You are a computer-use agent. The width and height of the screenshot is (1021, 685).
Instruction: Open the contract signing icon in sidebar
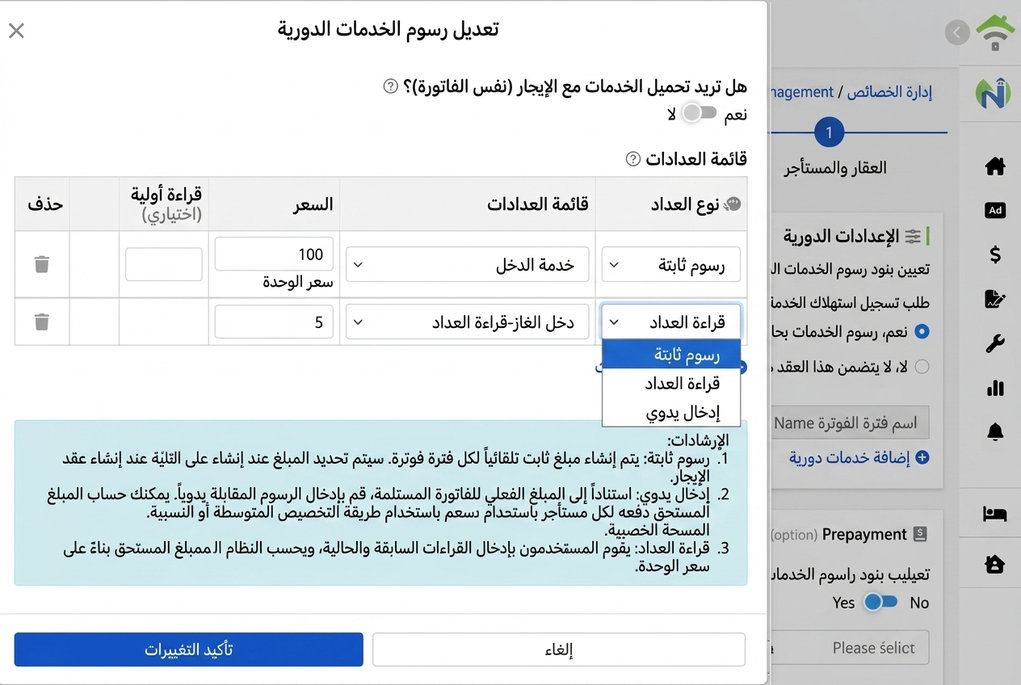pyautogui.click(x=994, y=299)
